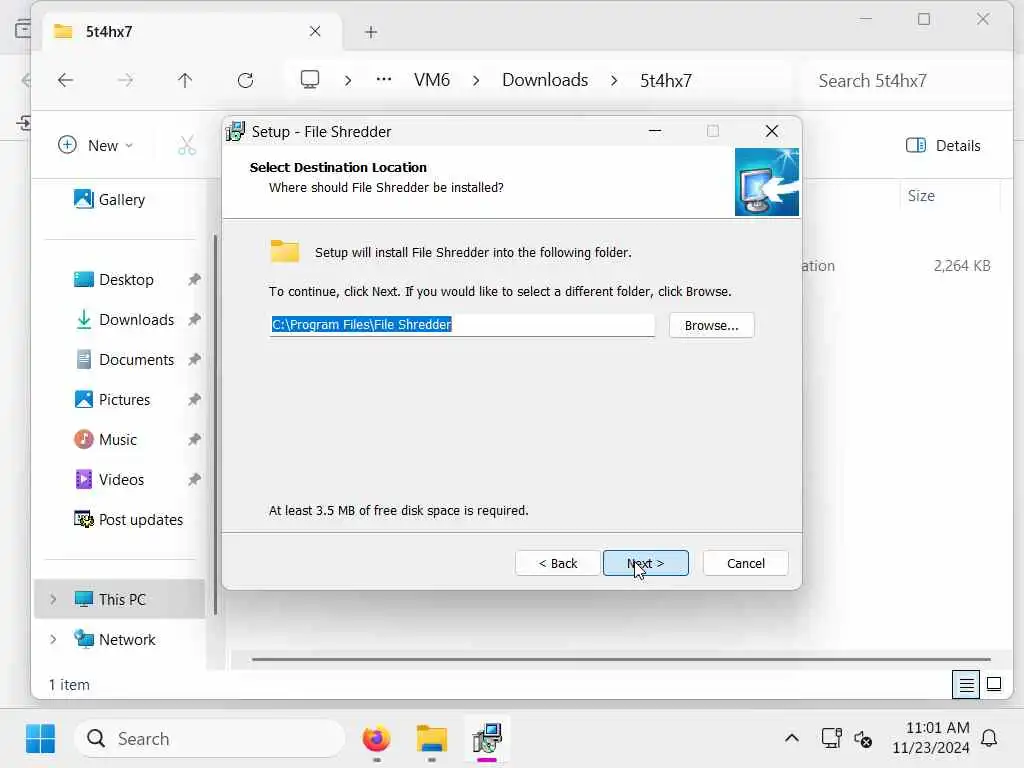Select VM6 in the address breadcrumb
Screen dimensions: 1024x768
coord(432,80)
